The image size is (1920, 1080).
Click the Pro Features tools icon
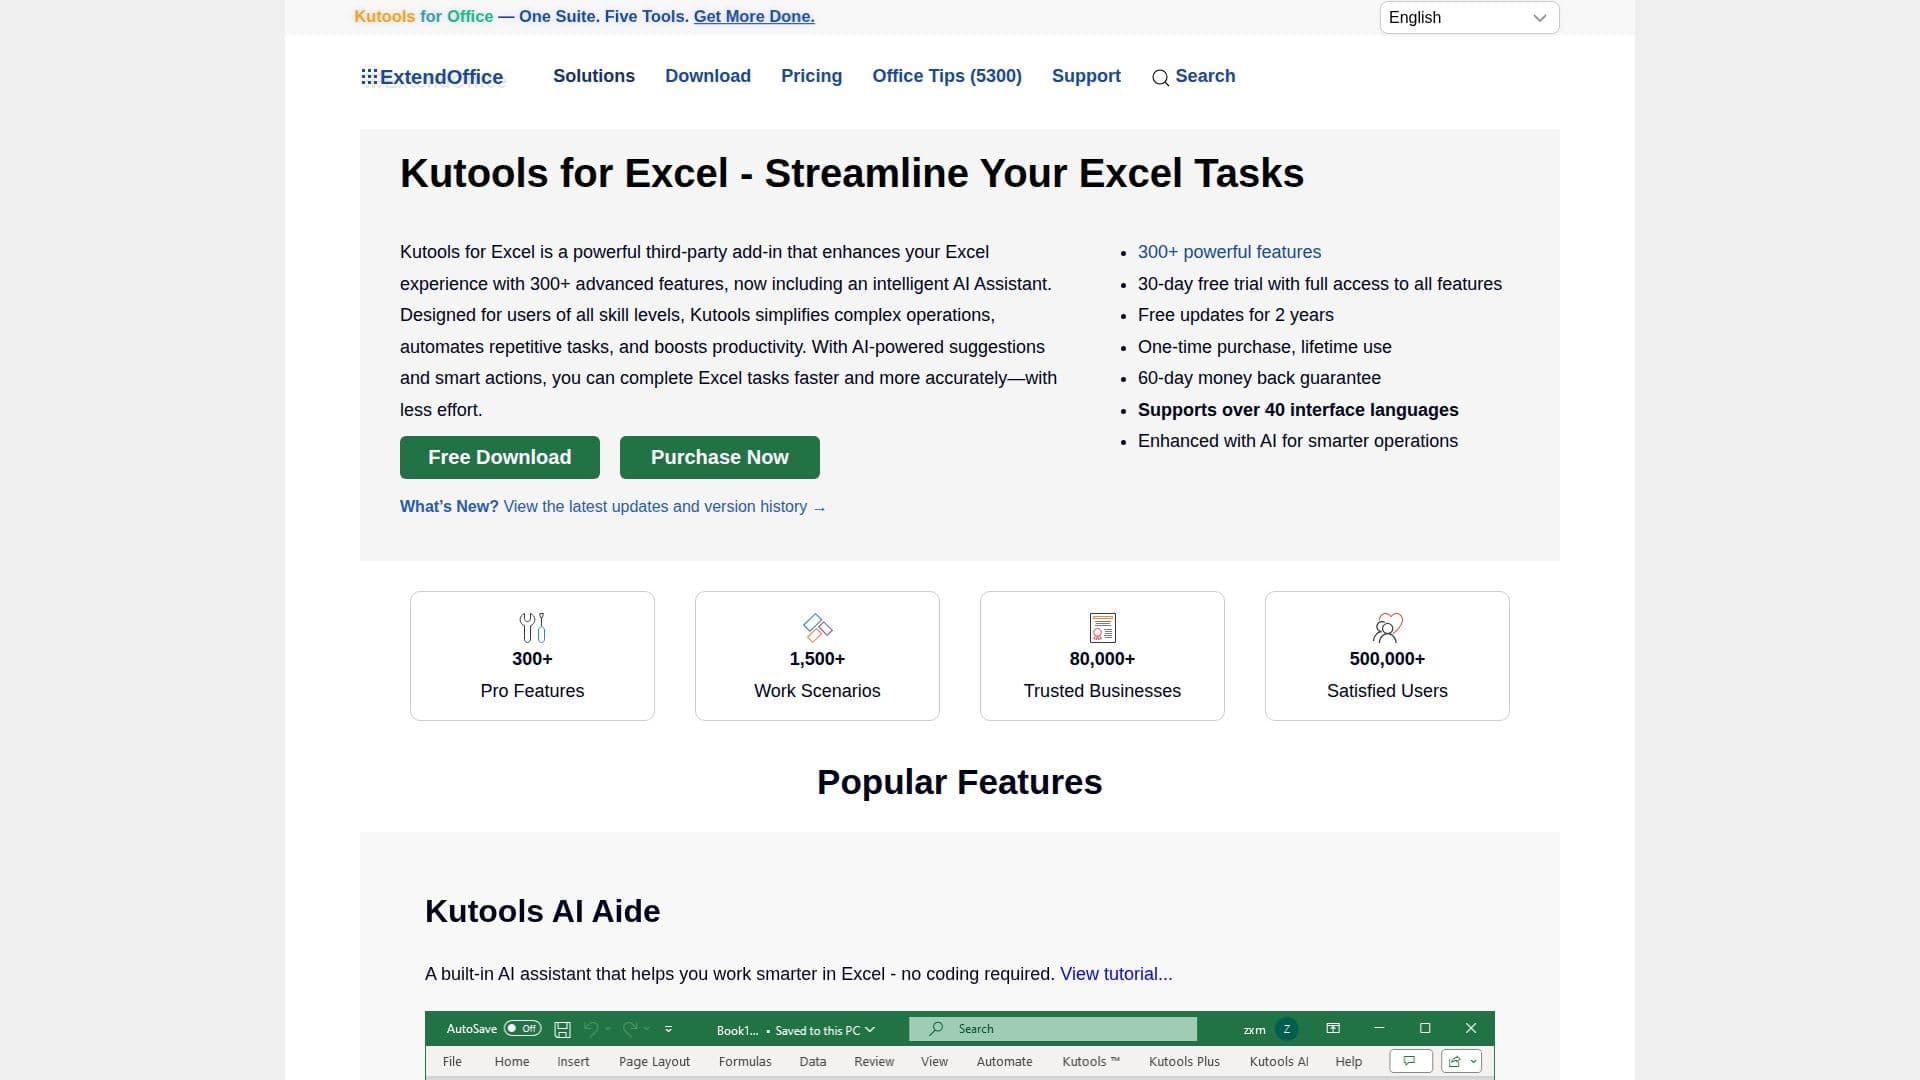(x=532, y=627)
